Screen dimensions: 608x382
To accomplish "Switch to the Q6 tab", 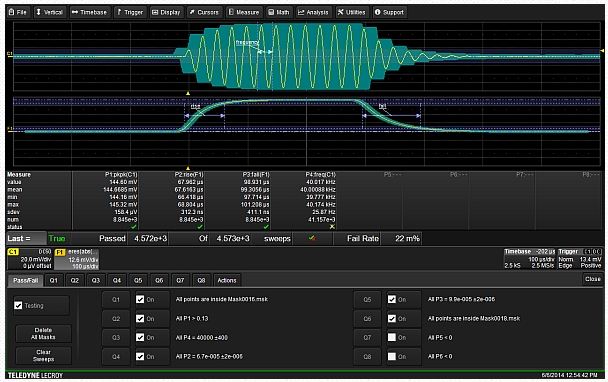I will coord(159,280).
